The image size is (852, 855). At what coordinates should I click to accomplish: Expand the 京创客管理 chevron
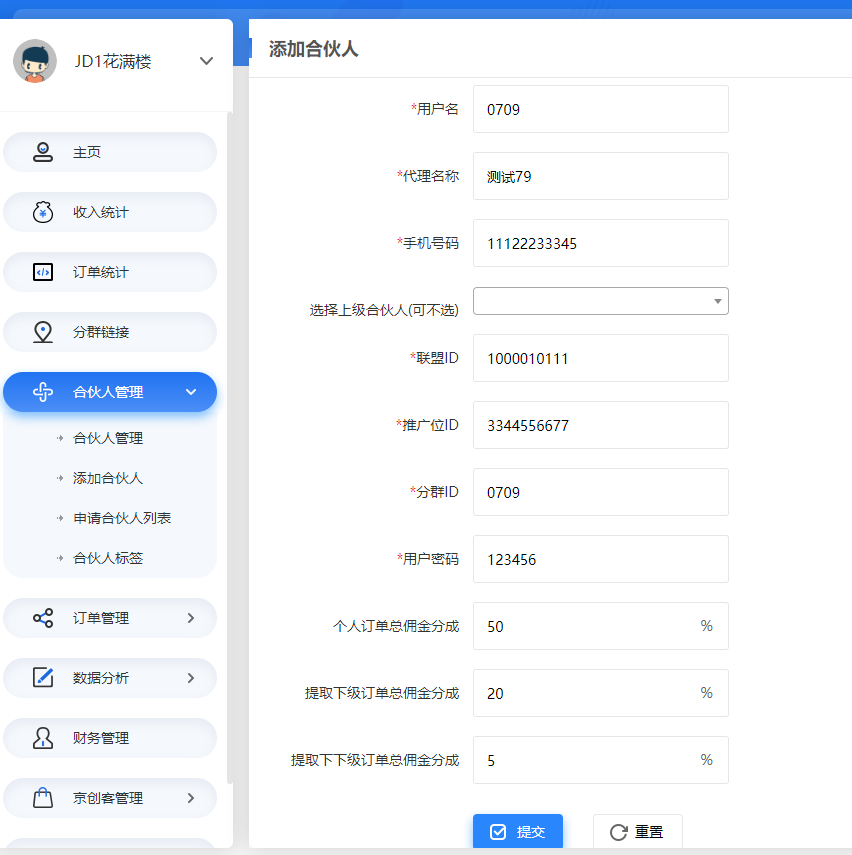[191, 798]
